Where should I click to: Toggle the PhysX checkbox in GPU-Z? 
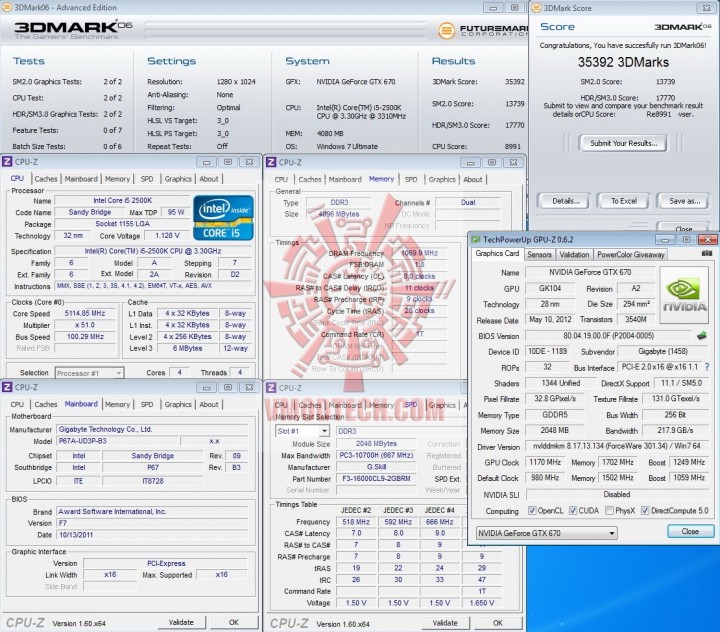click(609, 510)
